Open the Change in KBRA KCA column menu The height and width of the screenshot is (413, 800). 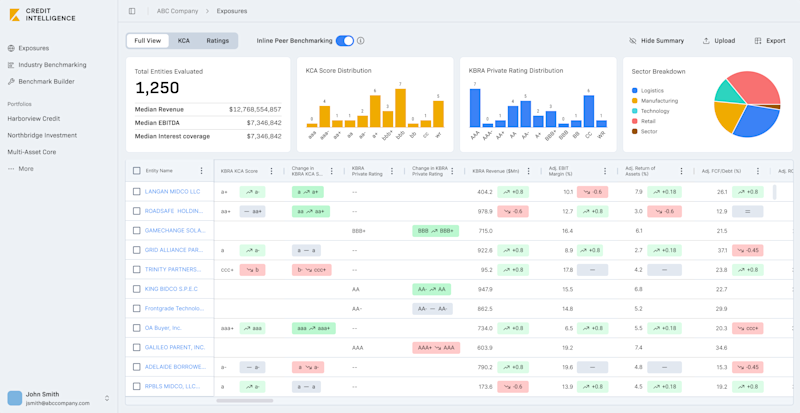[332, 171]
